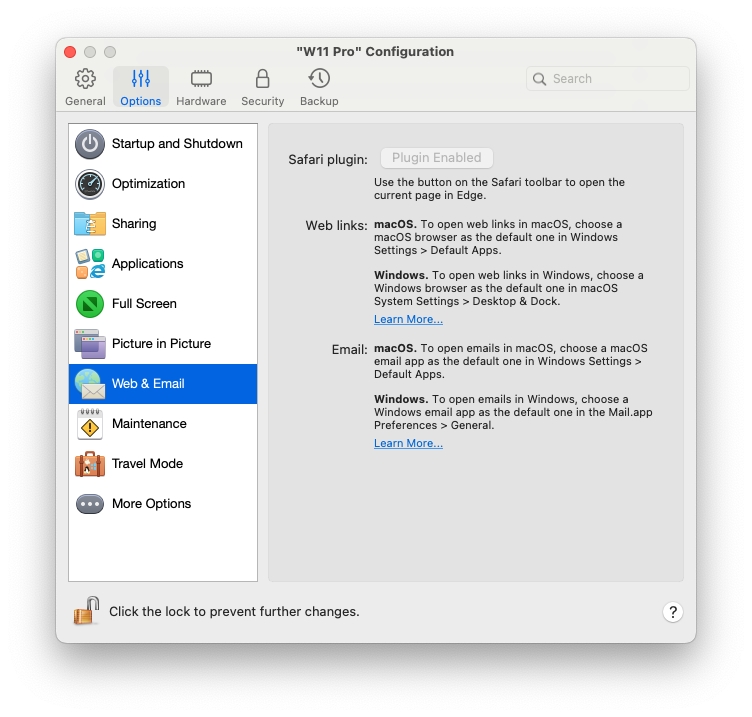
Task: Open Learn More link under Web links
Action: [408, 320]
